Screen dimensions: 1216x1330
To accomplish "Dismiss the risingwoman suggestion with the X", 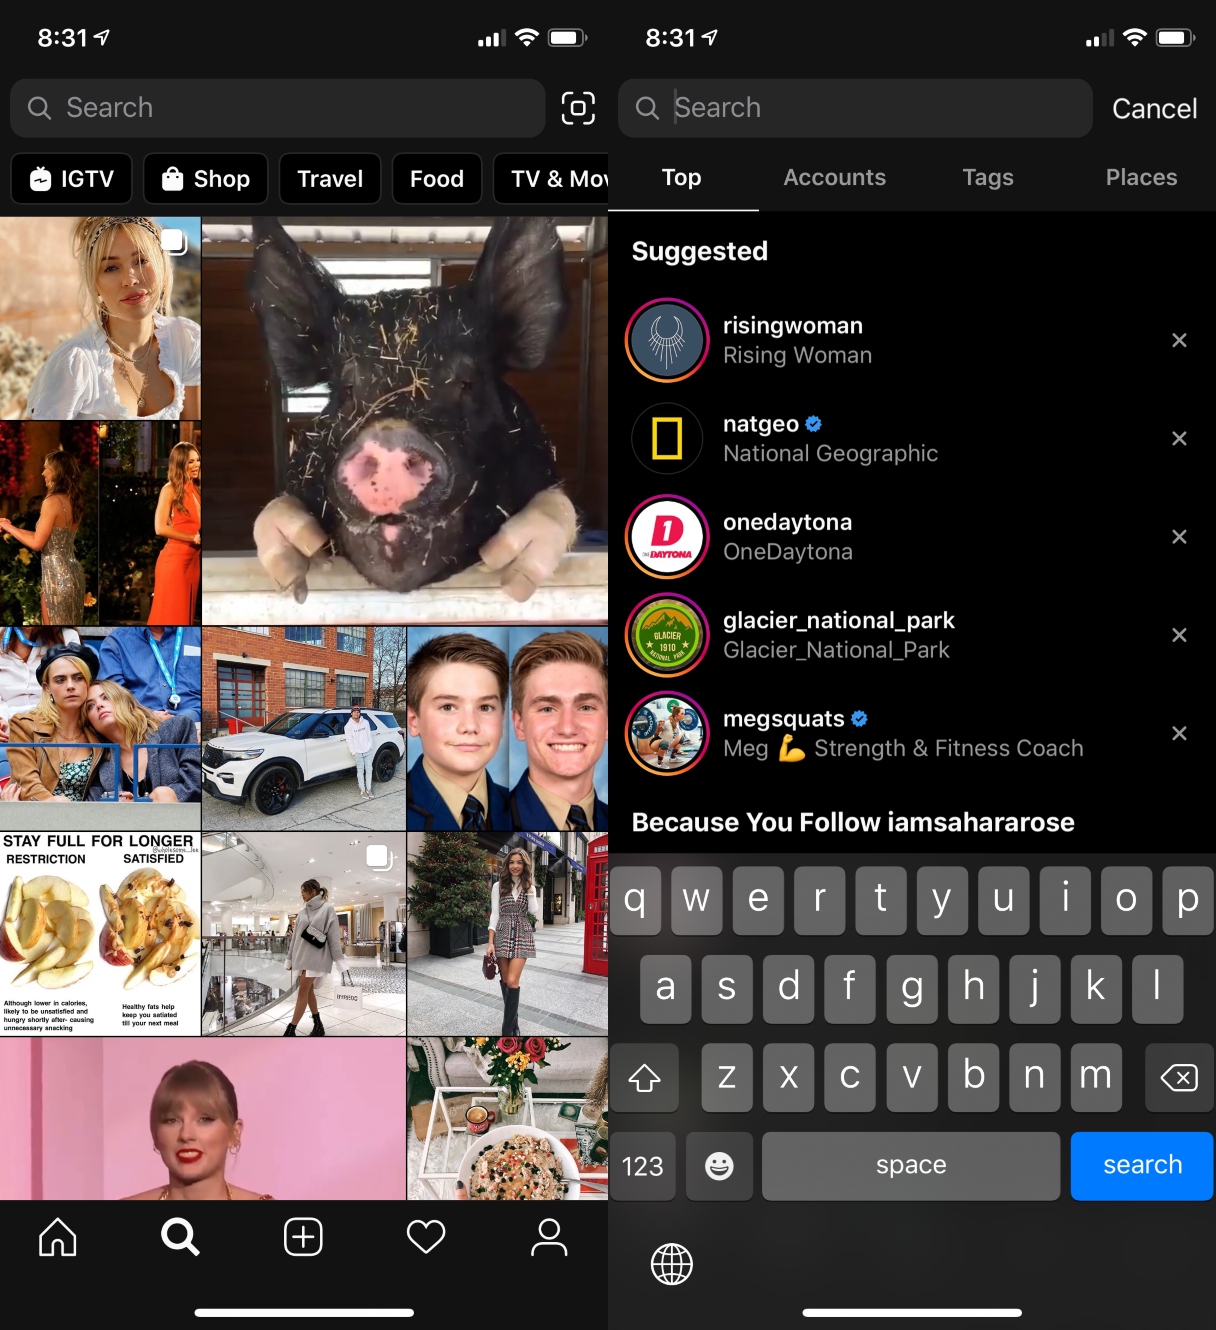I will [1180, 341].
